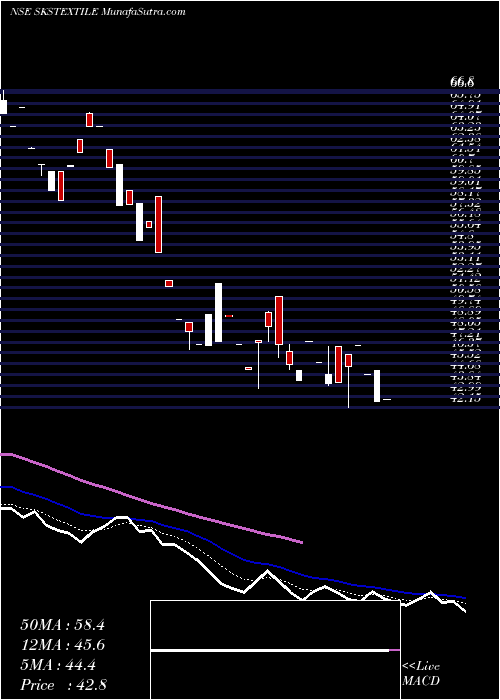Select the 12MA : 45.6 readout
Screen dimensions: 500x700
pos(62,645)
